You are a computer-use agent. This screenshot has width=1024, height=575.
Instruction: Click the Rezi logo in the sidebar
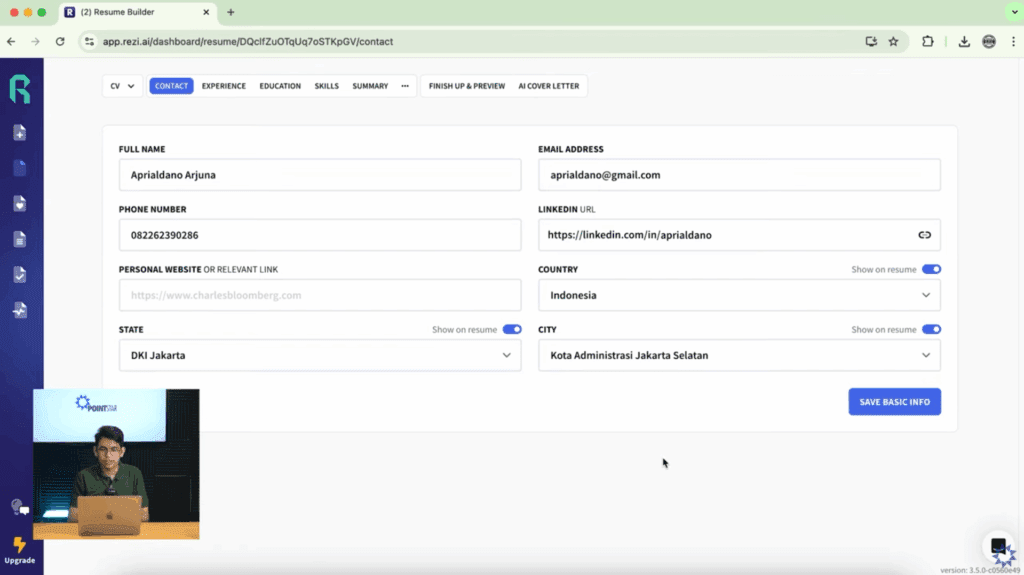click(20, 89)
